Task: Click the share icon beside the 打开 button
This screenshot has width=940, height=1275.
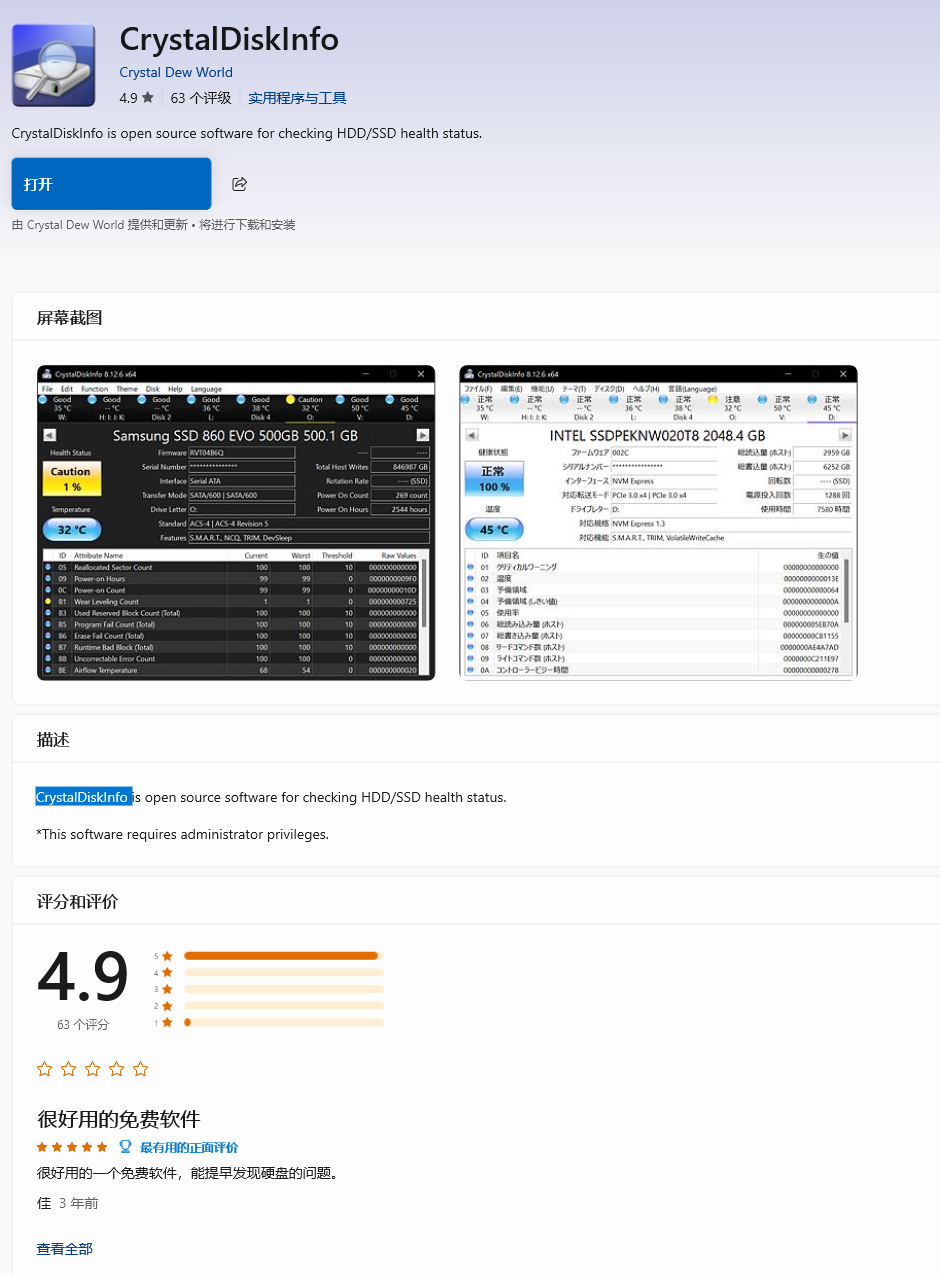Action: tap(239, 184)
